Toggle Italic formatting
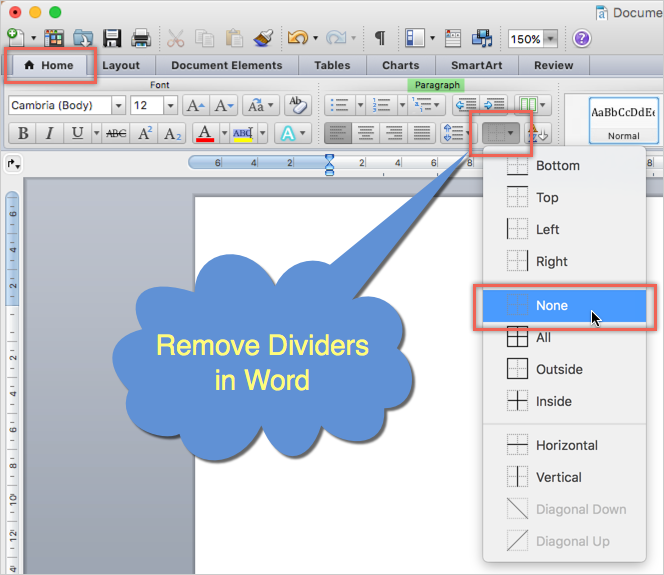 [x=50, y=133]
